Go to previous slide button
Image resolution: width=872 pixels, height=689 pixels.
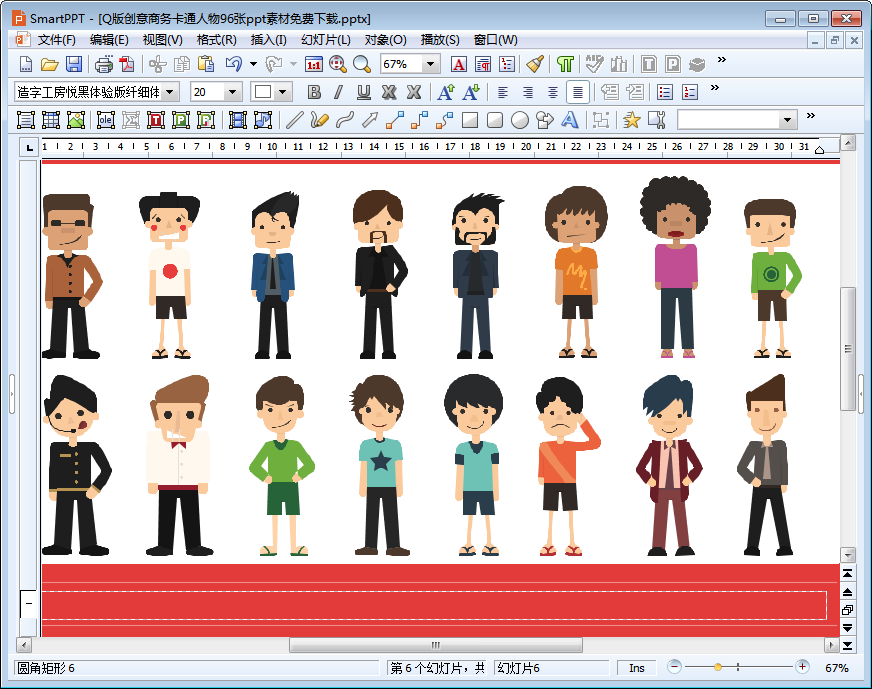847,592
